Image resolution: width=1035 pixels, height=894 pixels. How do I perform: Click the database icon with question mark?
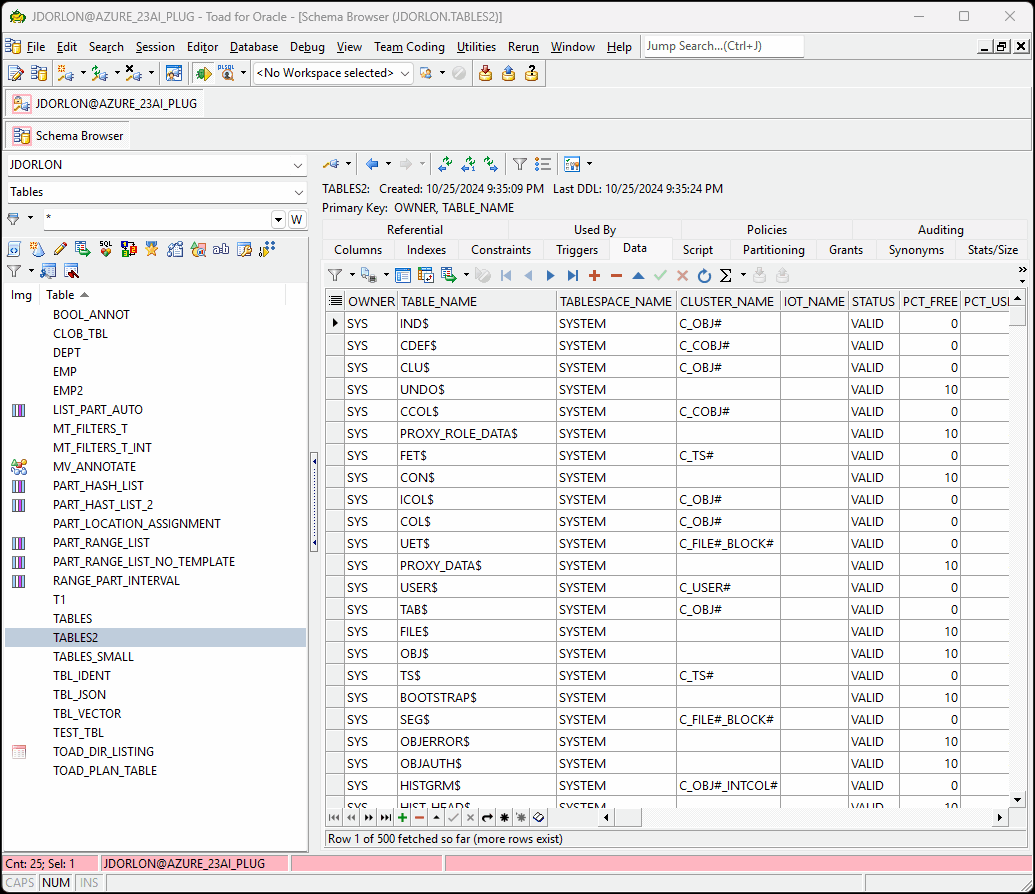click(531, 73)
